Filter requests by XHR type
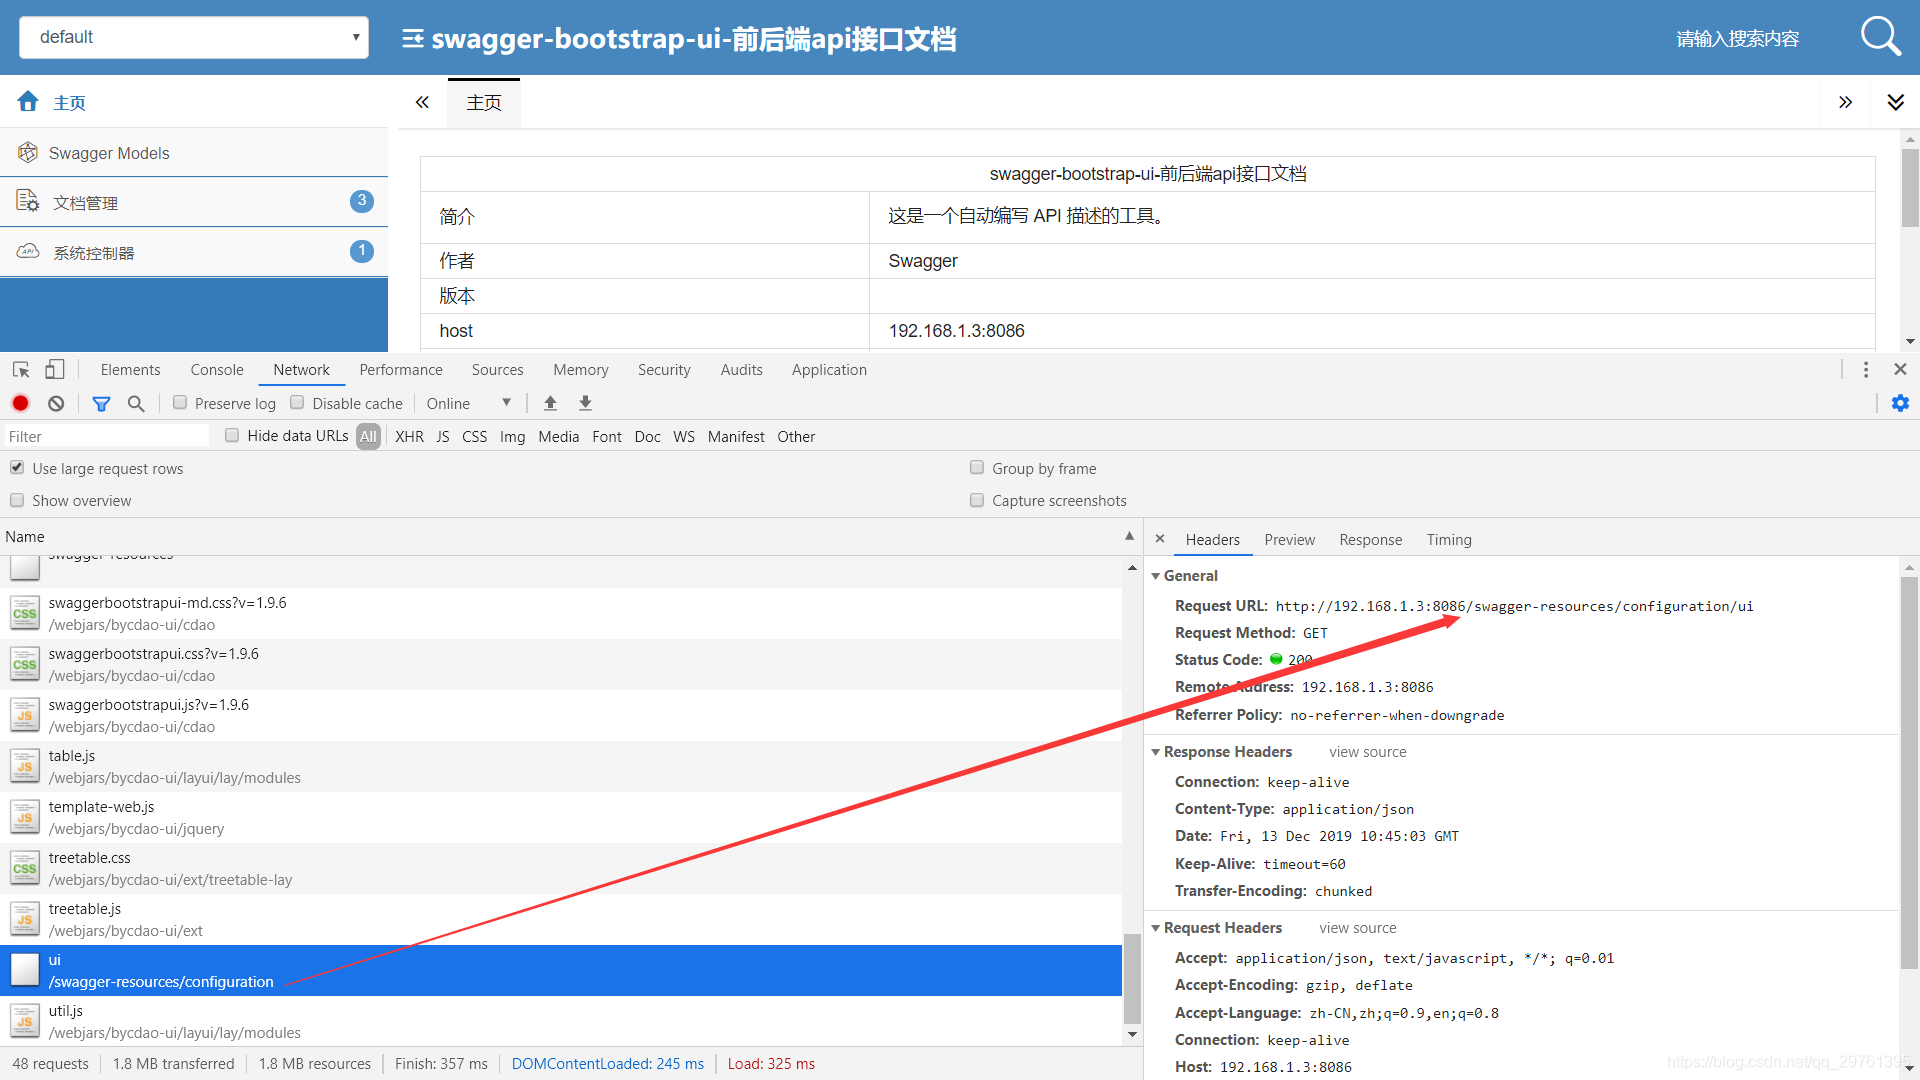Screen dimensions: 1920x1080 (x=409, y=436)
